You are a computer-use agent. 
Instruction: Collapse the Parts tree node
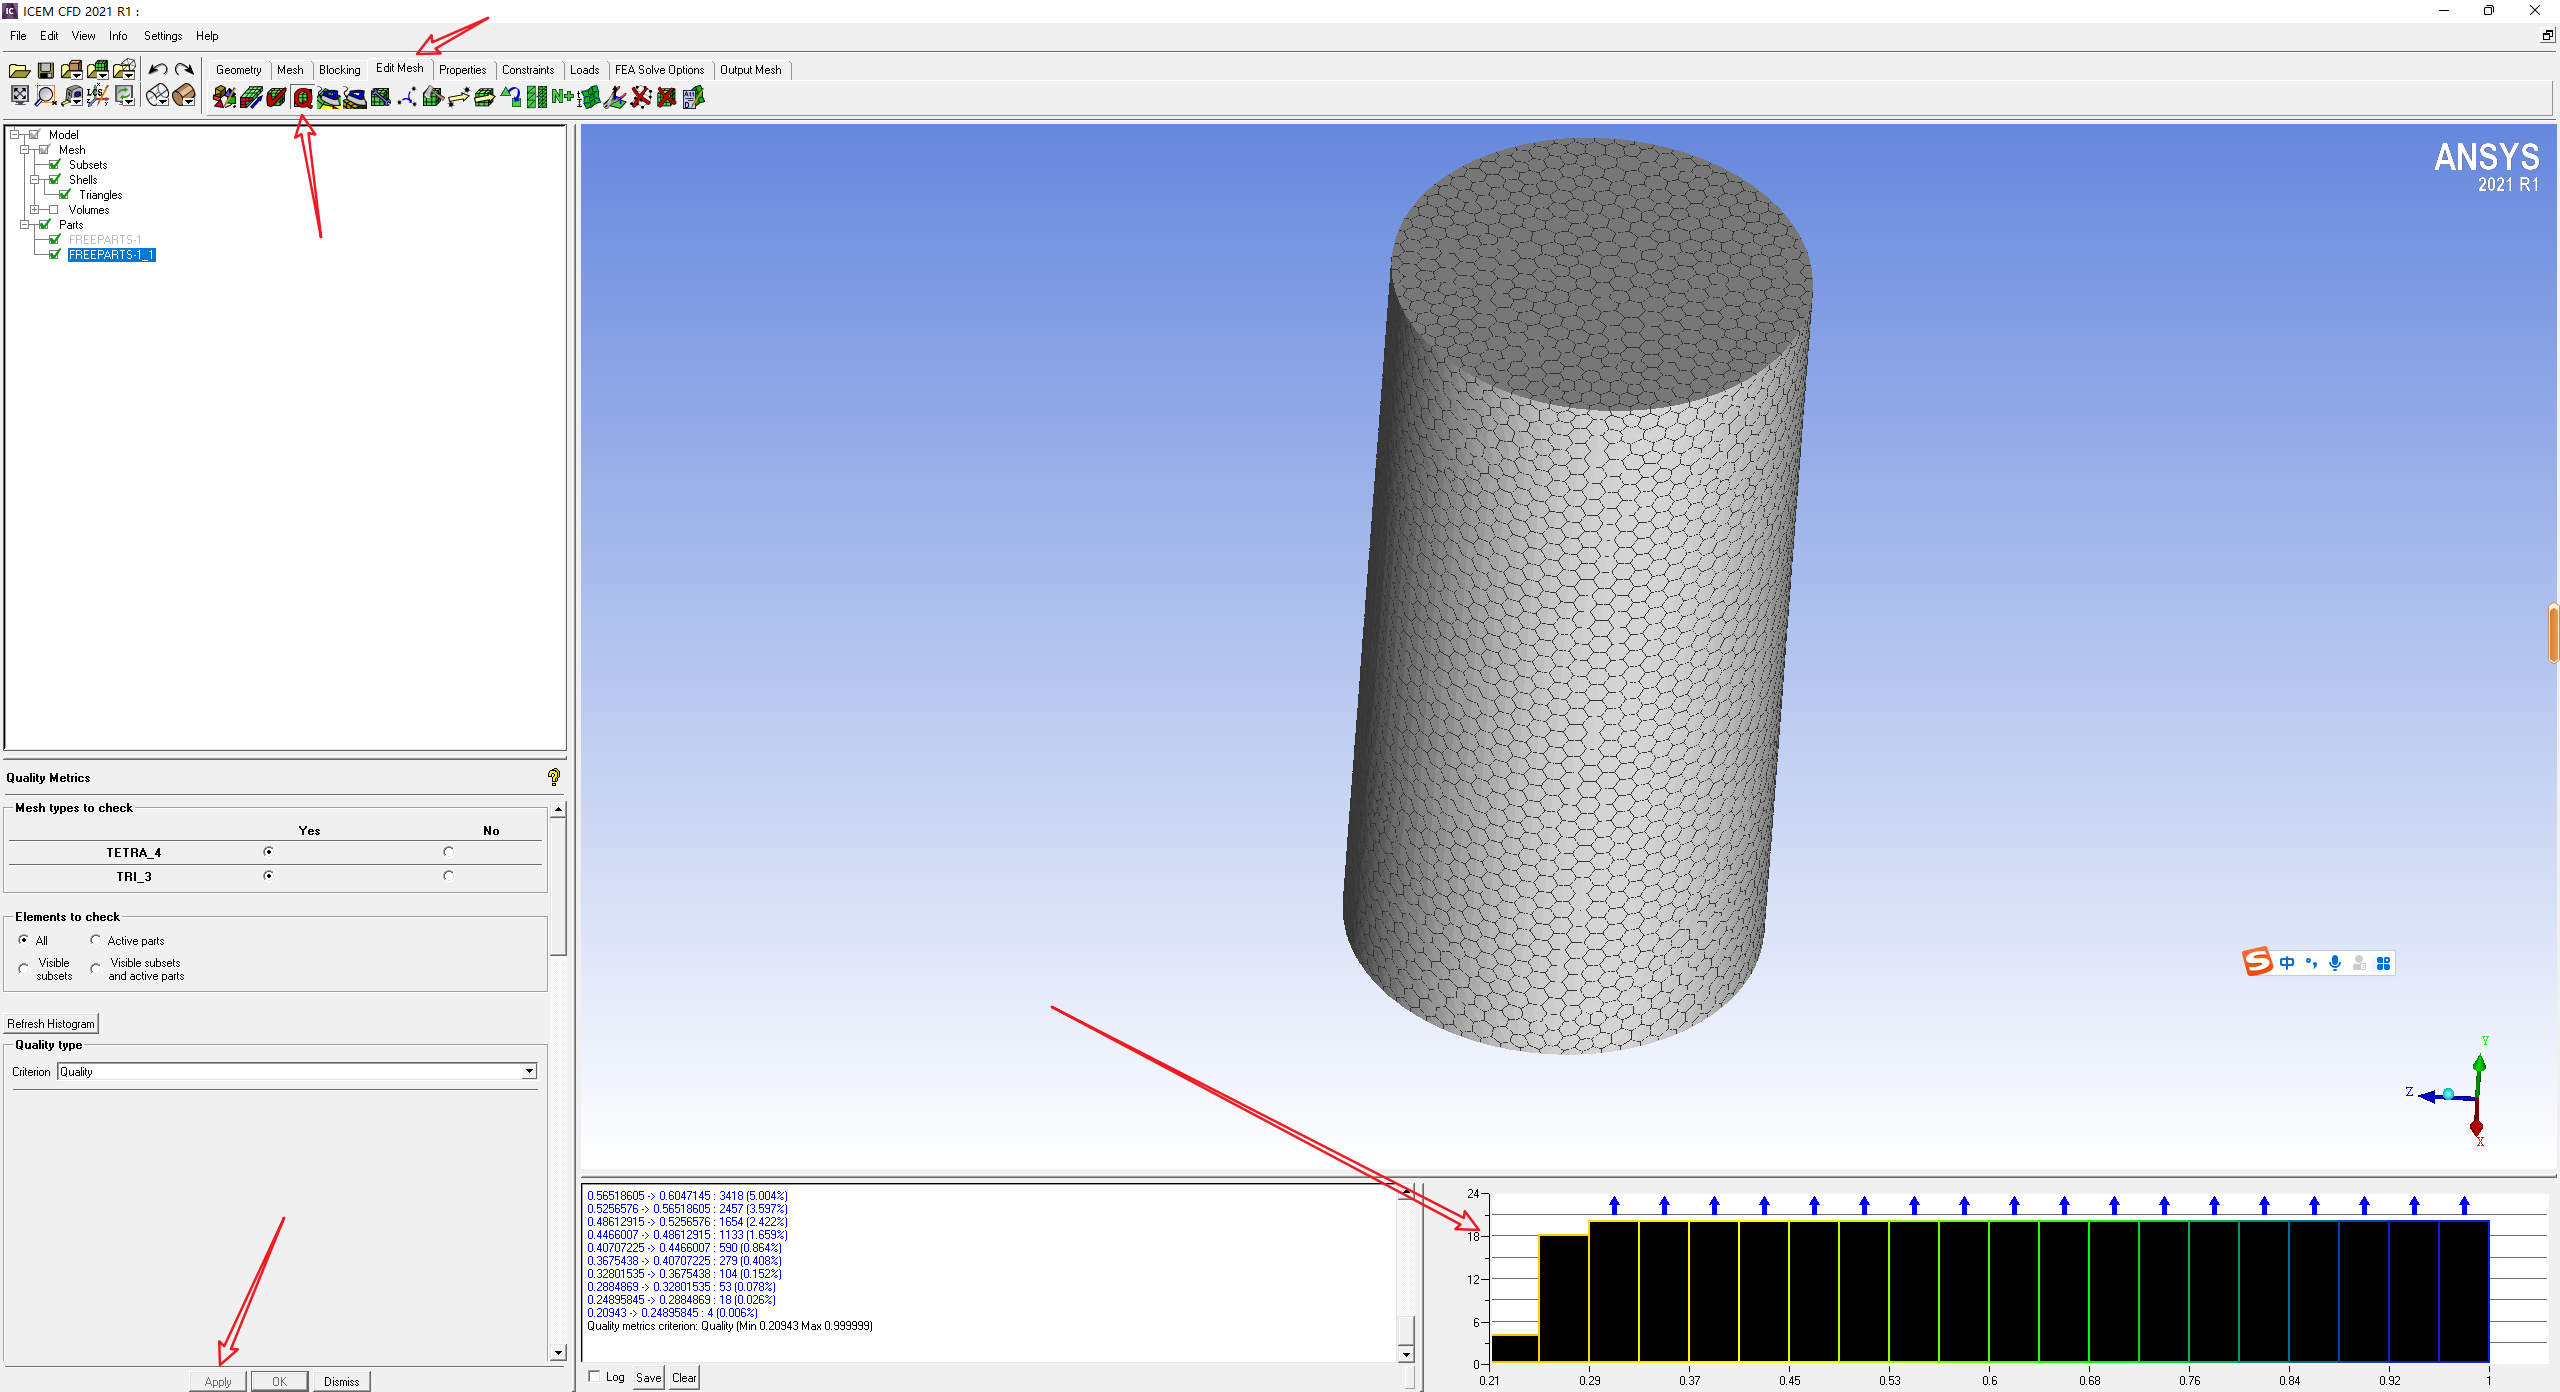[x=24, y=225]
